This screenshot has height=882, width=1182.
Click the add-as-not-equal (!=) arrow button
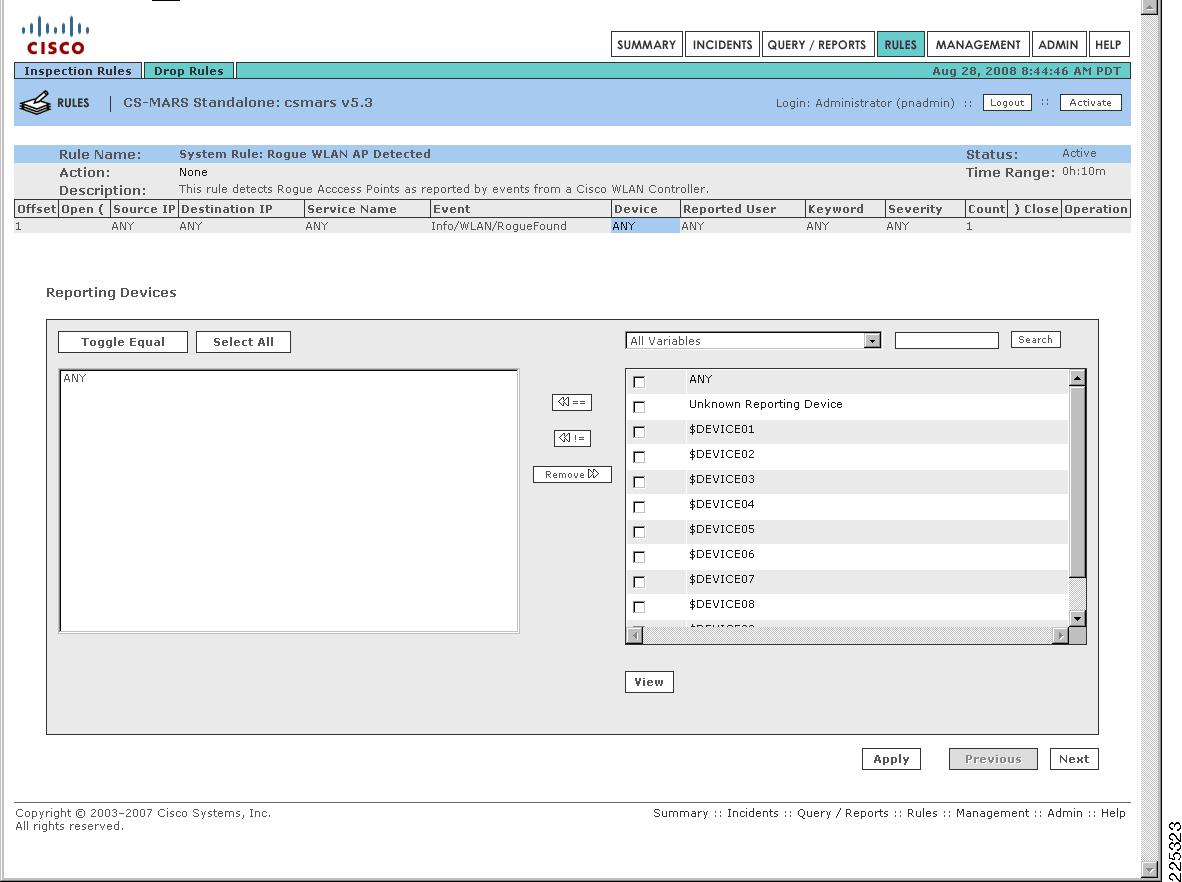571,438
